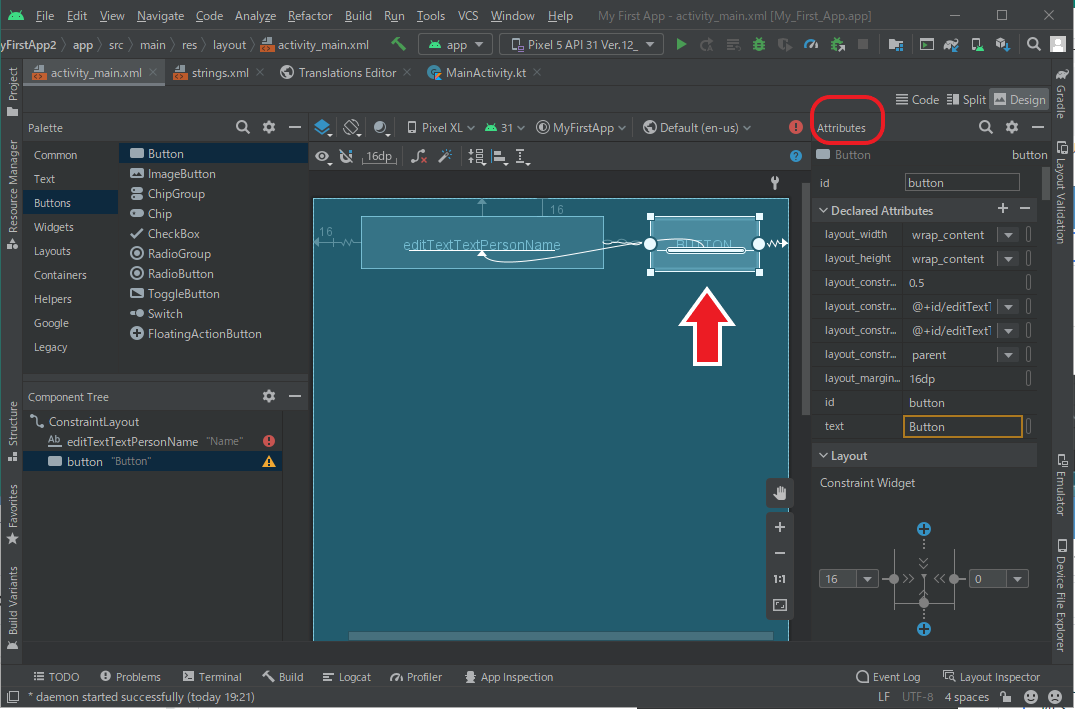
Task: Open the layout_width wrap_content dropdown
Action: click(1008, 235)
